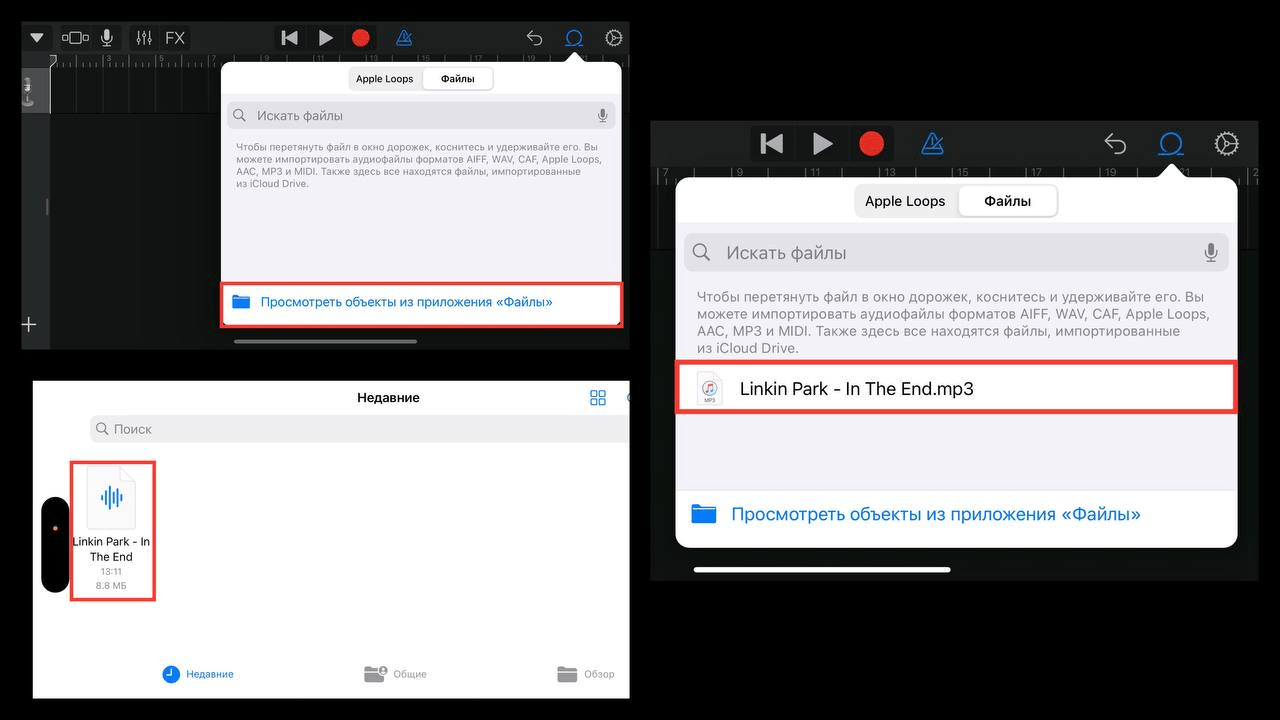Select Linkin Park - In The End.mp3 row
This screenshot has width=1280, height=720.
[955, 389]
